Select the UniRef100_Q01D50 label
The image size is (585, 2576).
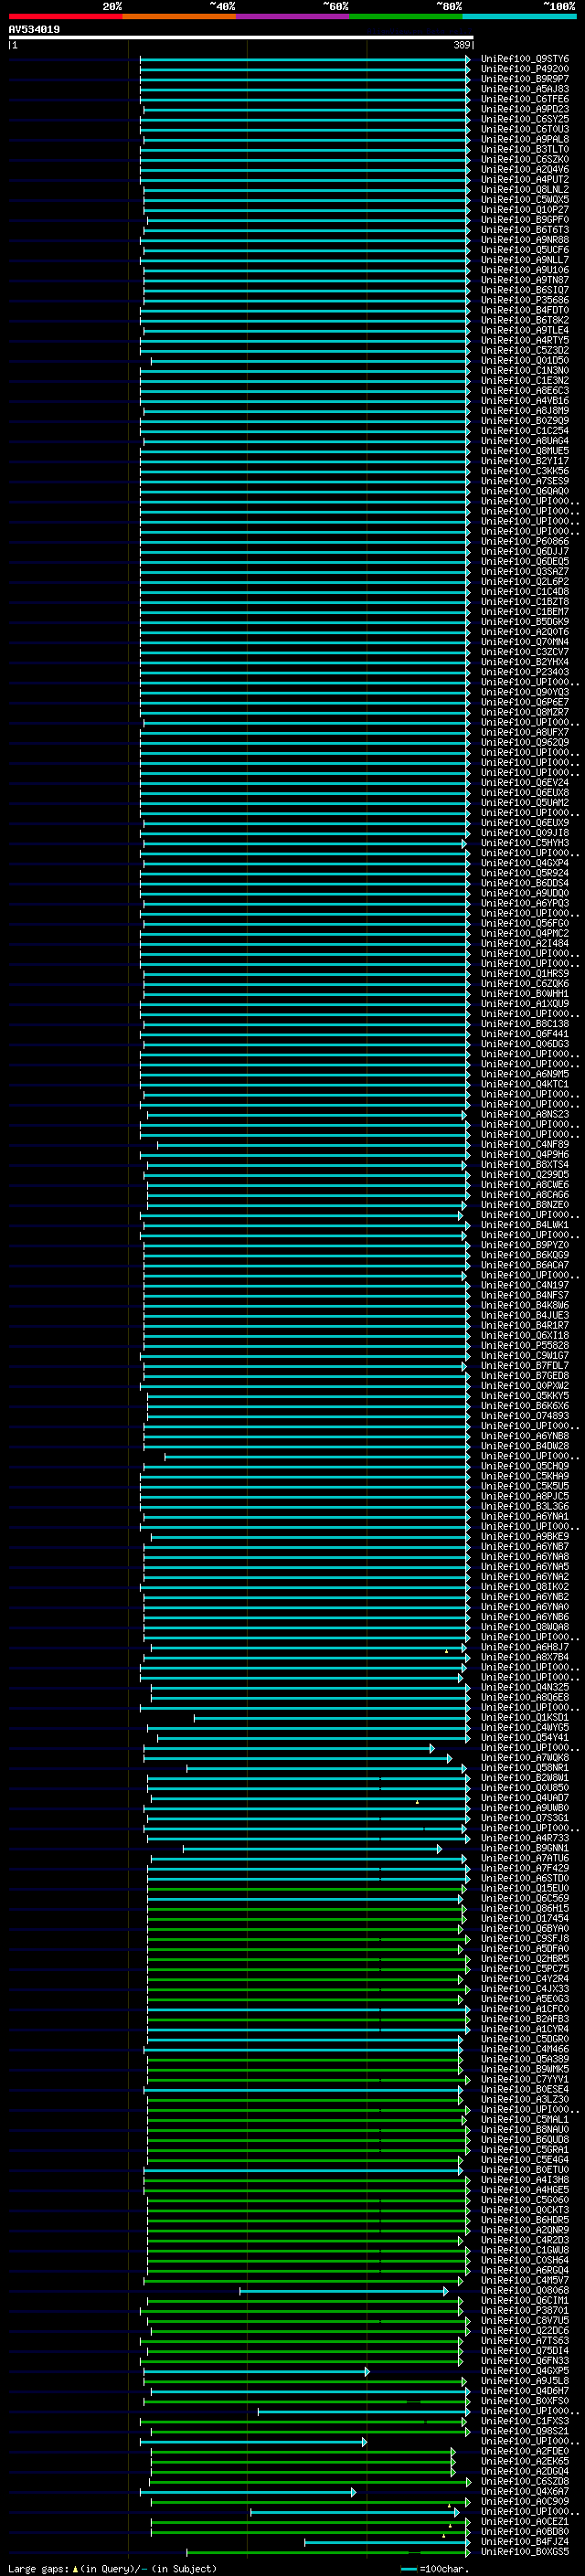click(x=525, y=360)
